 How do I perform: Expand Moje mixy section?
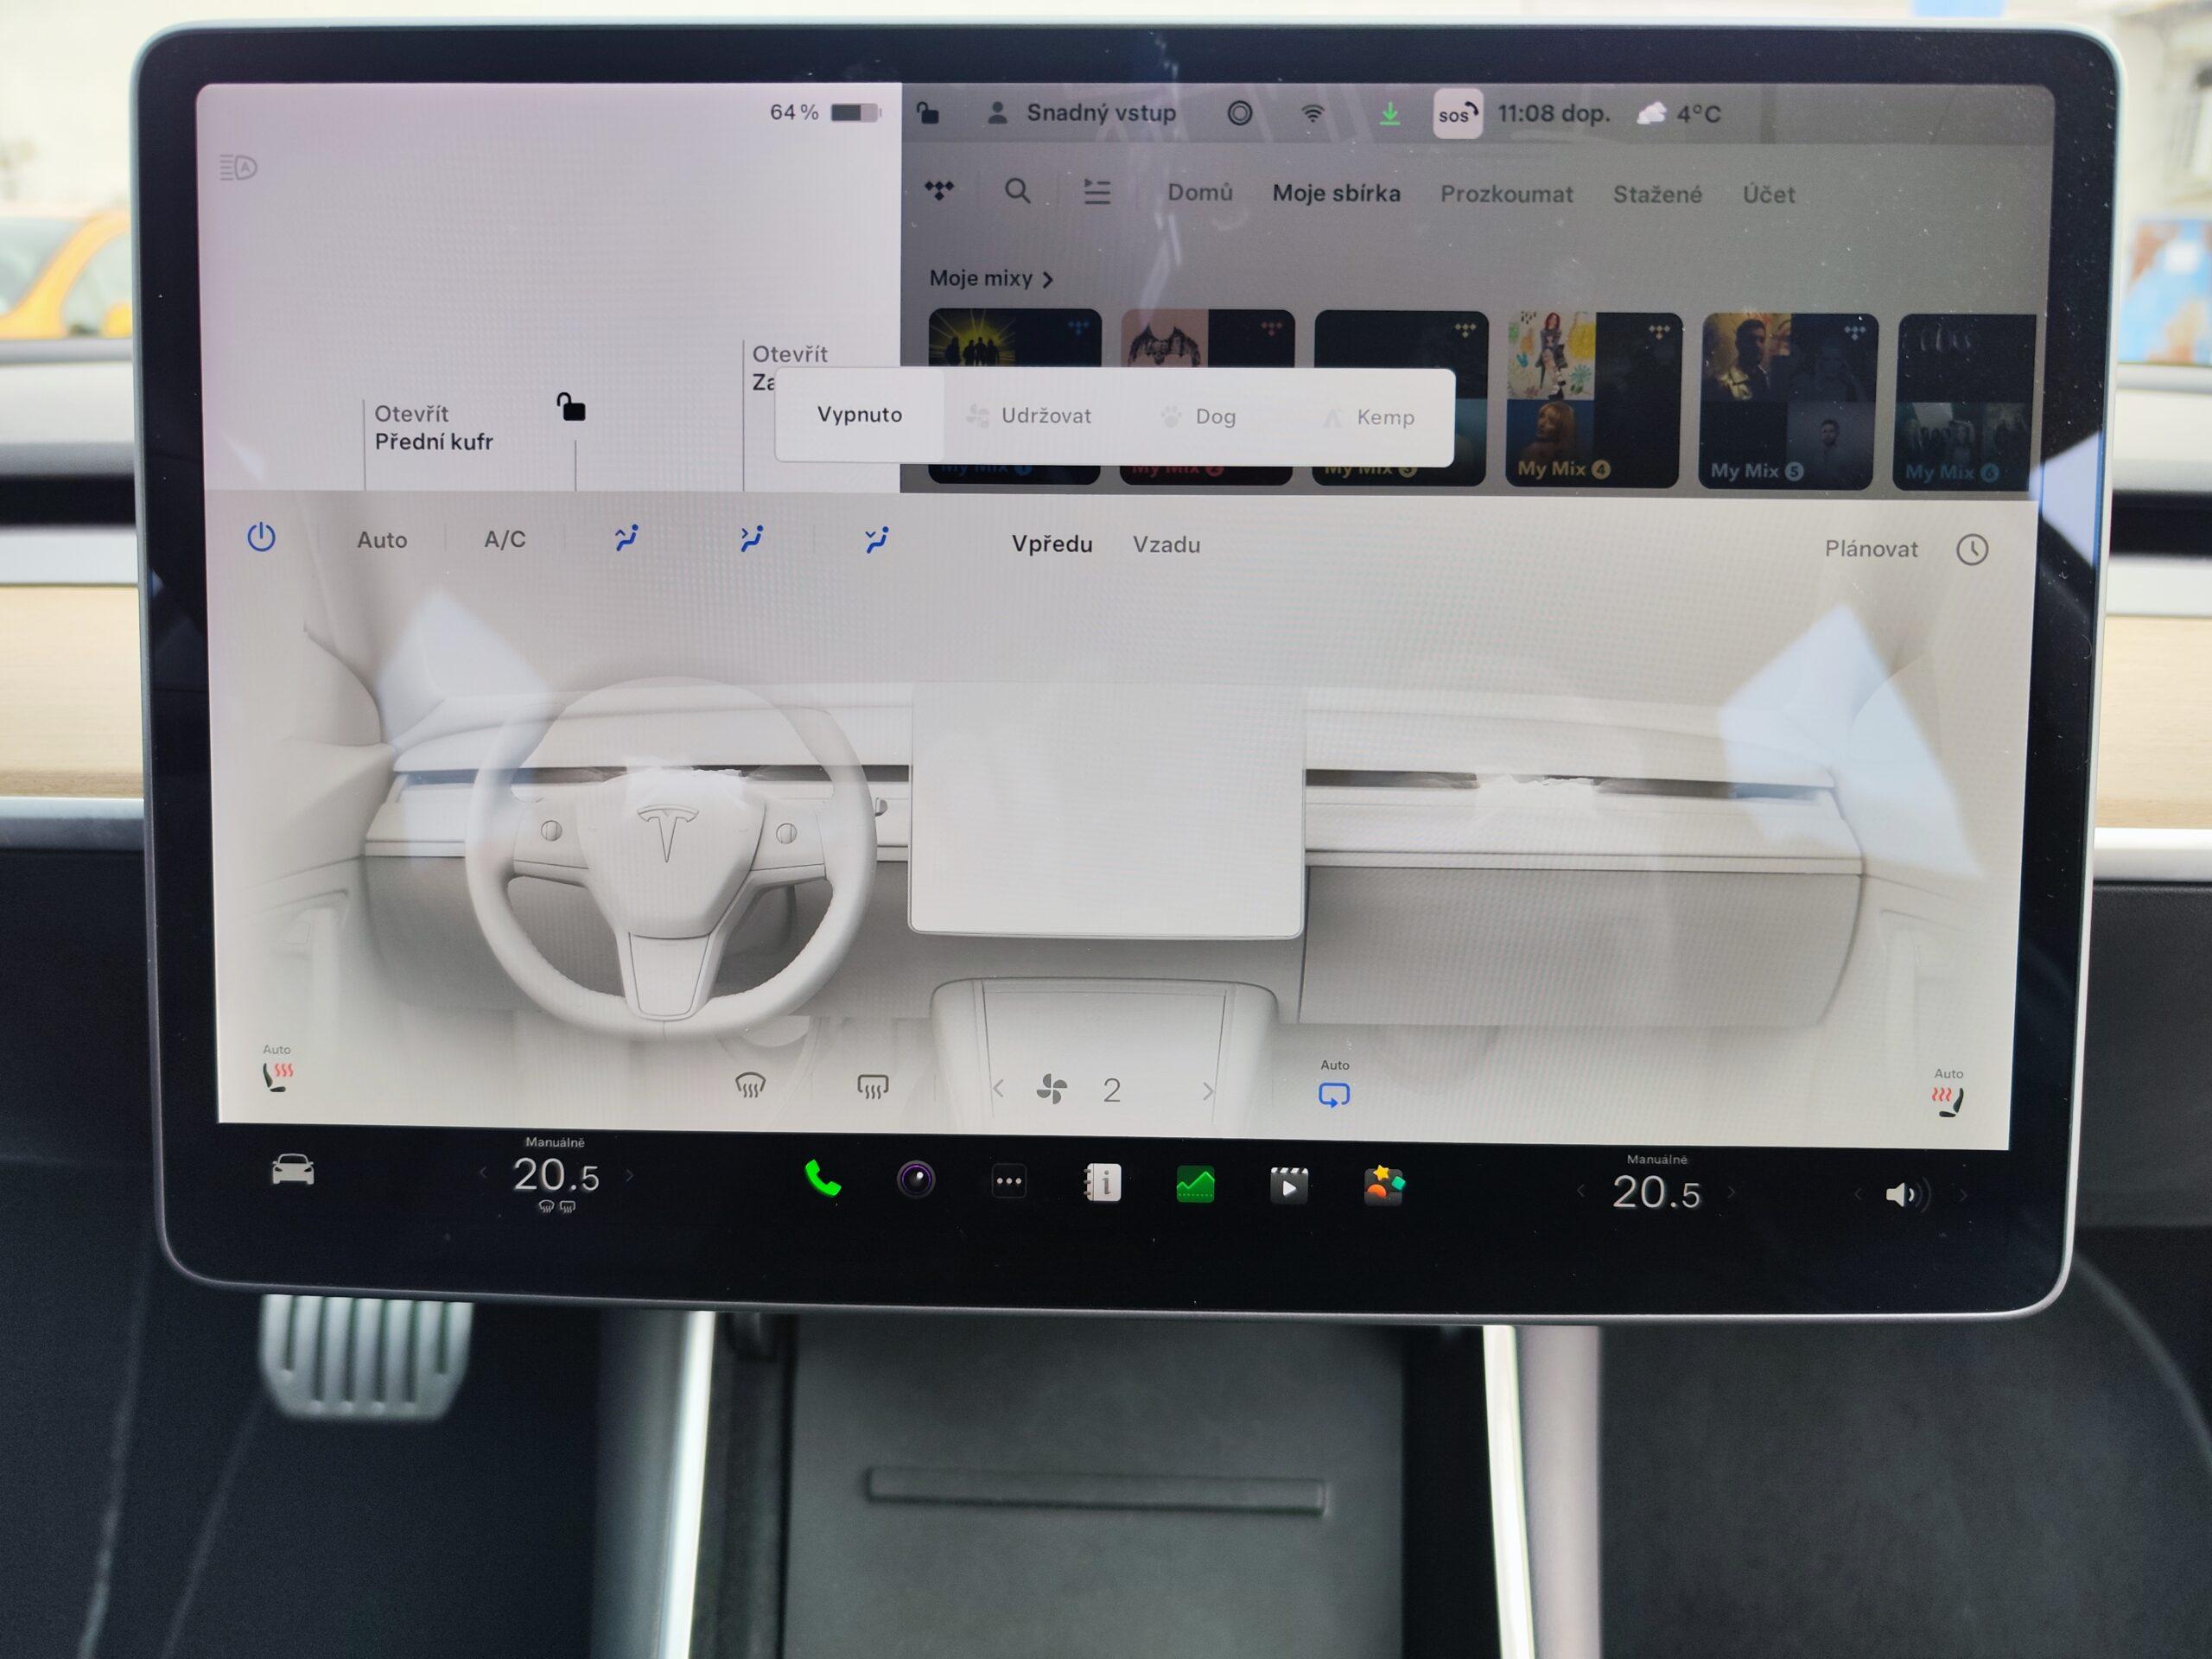click(x=991, y=278)
